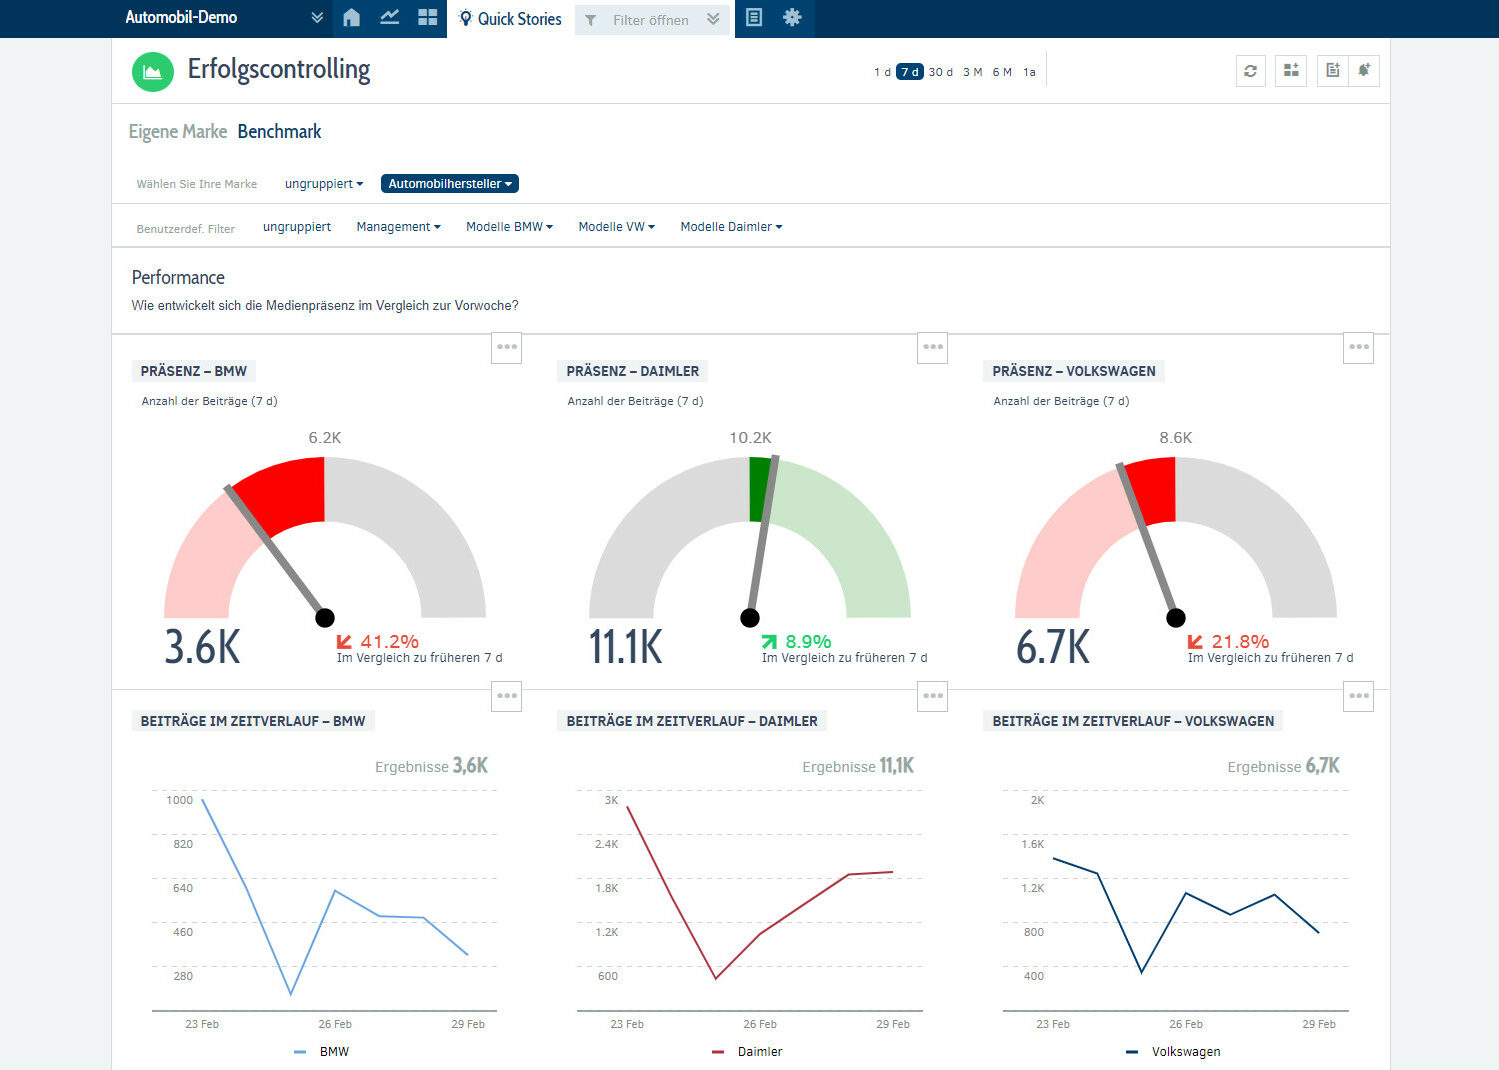The width and height of the screenshot is (1499, 1070).
Task: Click Ergebnisse 6,7K in Volkswagen chart
Action: pos(1284,766)
